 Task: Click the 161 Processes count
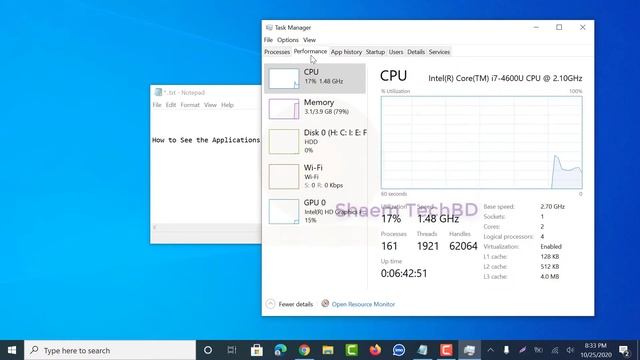[389, 246]
